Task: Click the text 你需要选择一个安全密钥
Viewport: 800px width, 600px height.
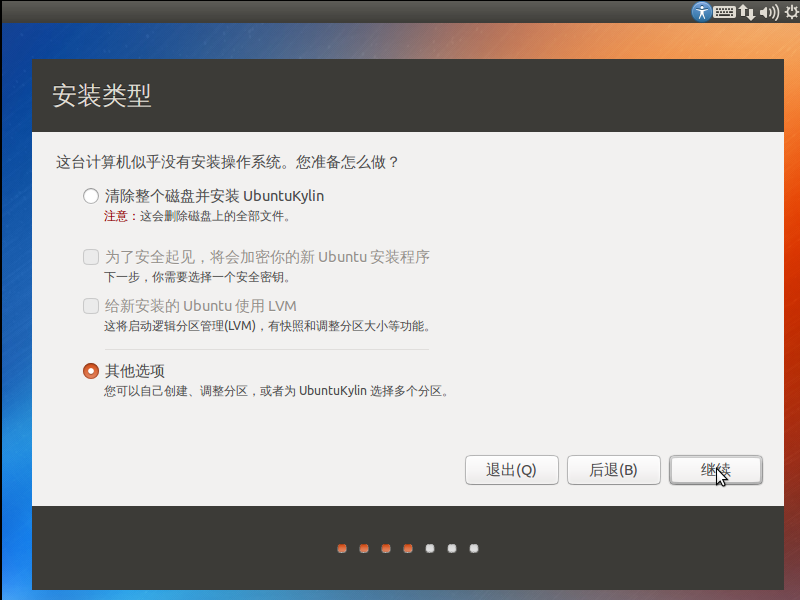Action: (x=221, y=277)
